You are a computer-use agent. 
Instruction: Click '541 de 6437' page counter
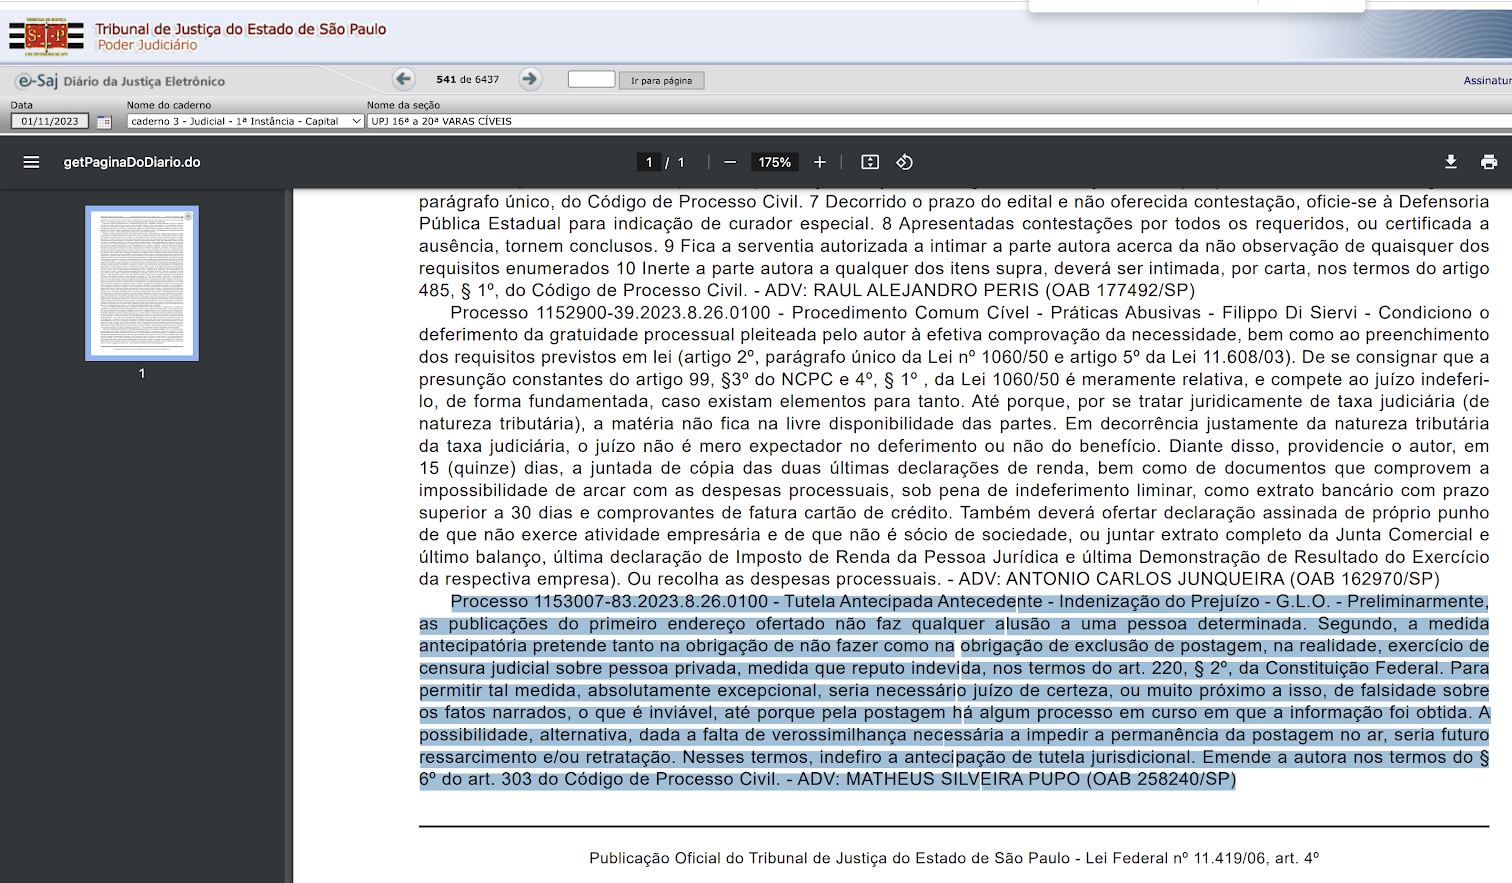(467, 79)
